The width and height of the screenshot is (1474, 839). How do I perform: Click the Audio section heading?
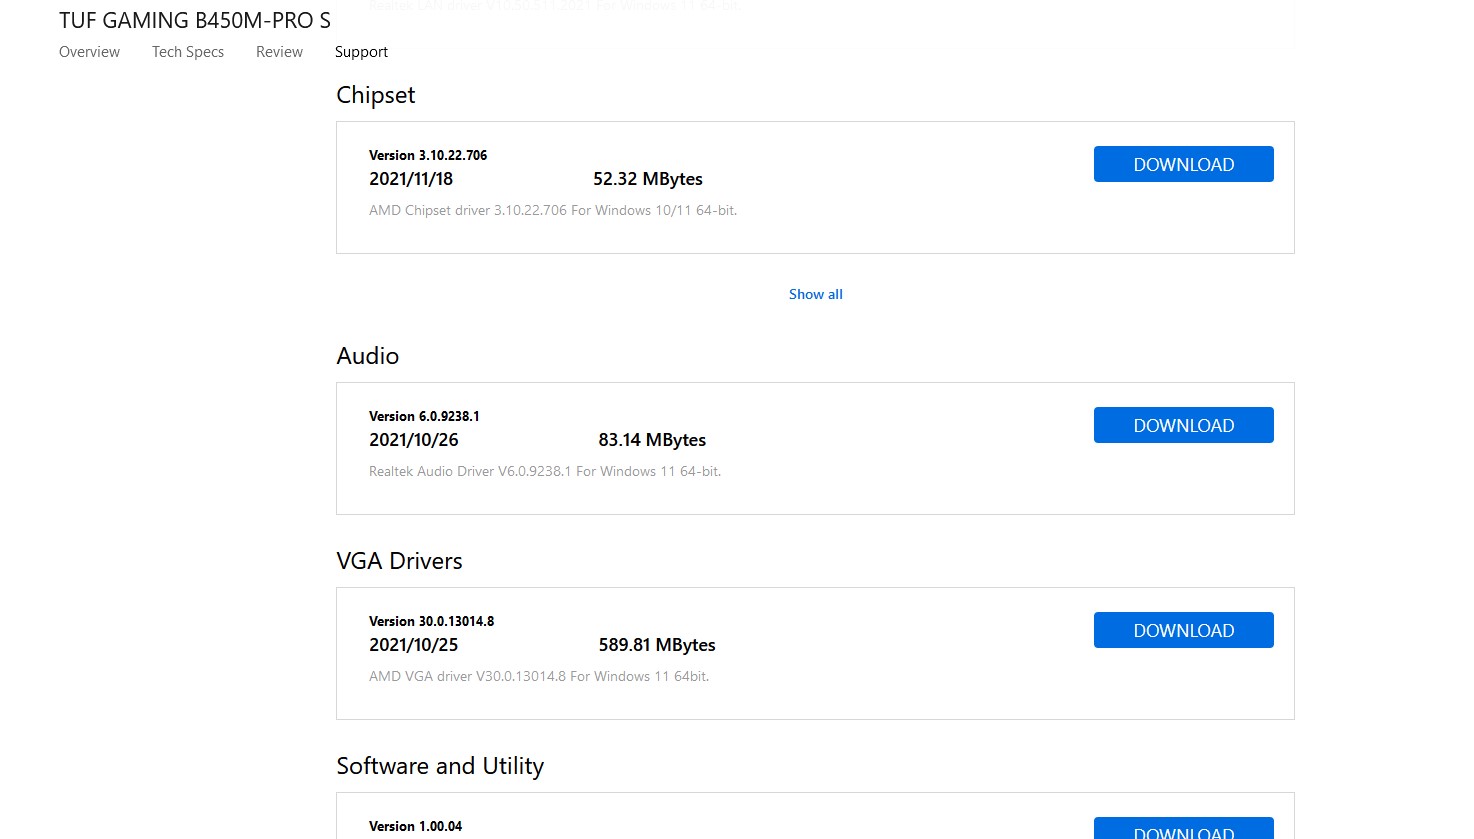367,356
